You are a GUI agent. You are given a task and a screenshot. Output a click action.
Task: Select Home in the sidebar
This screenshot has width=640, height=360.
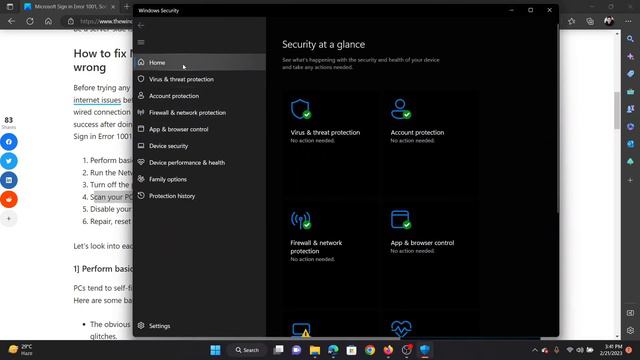(200, 62)
